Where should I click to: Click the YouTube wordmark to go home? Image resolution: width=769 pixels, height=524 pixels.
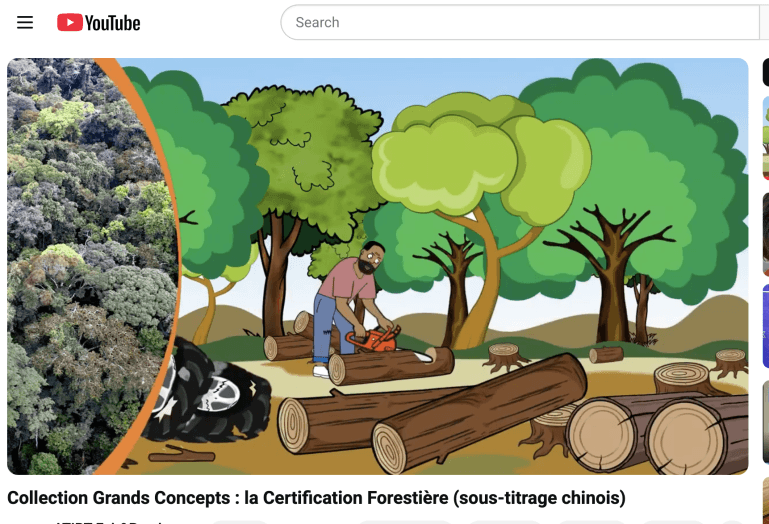pyautogui.click(x=112, y=23)
